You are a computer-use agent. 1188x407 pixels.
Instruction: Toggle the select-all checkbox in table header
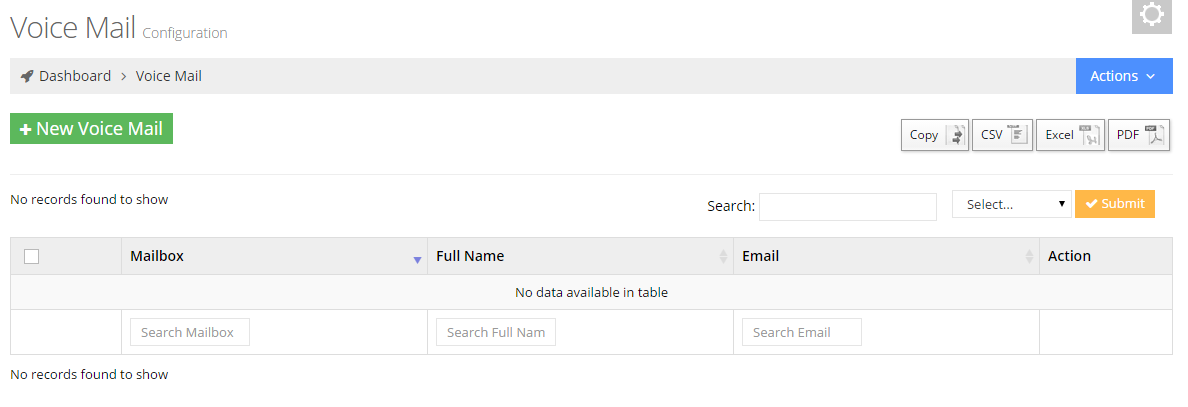tap(32, 257)
